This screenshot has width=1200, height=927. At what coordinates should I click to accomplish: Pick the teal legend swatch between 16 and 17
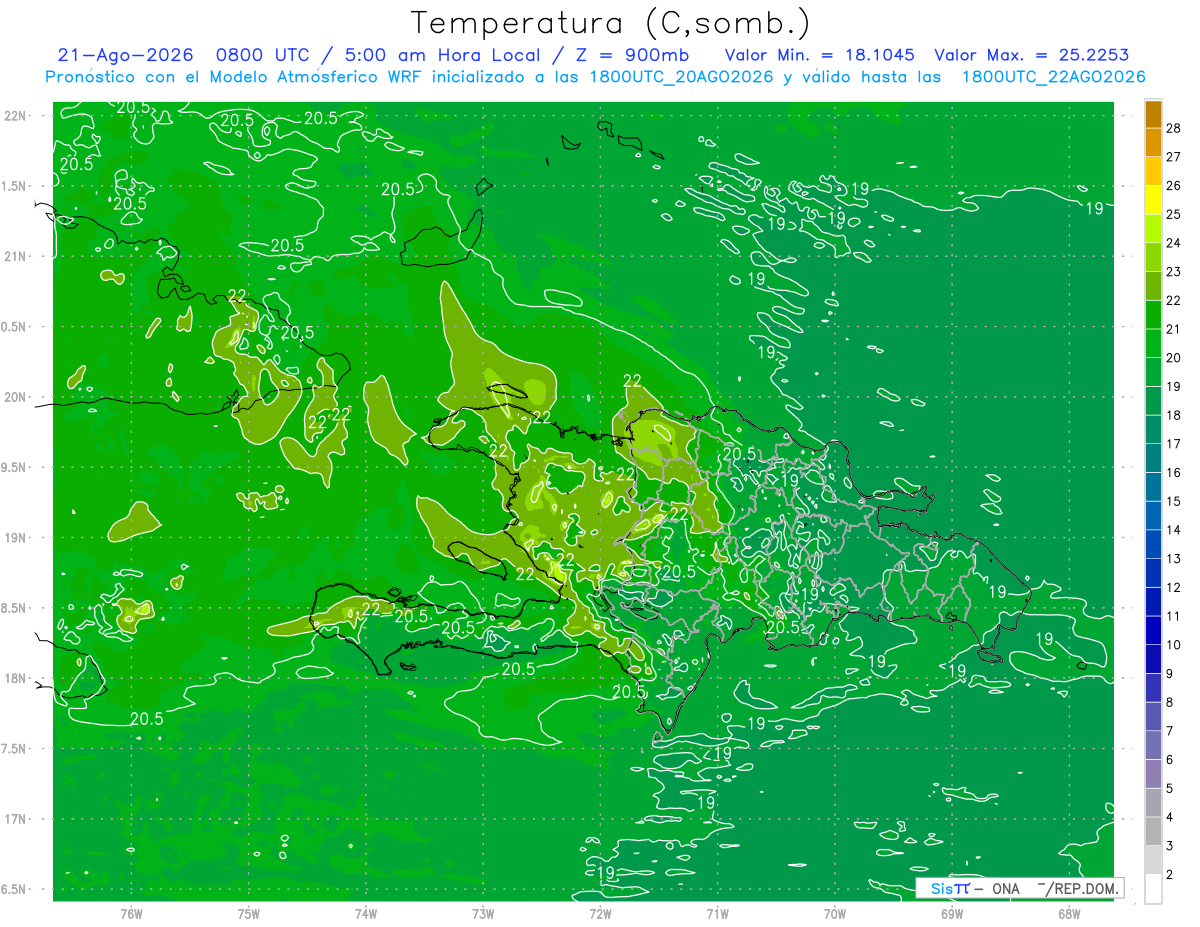[1153, 458]
